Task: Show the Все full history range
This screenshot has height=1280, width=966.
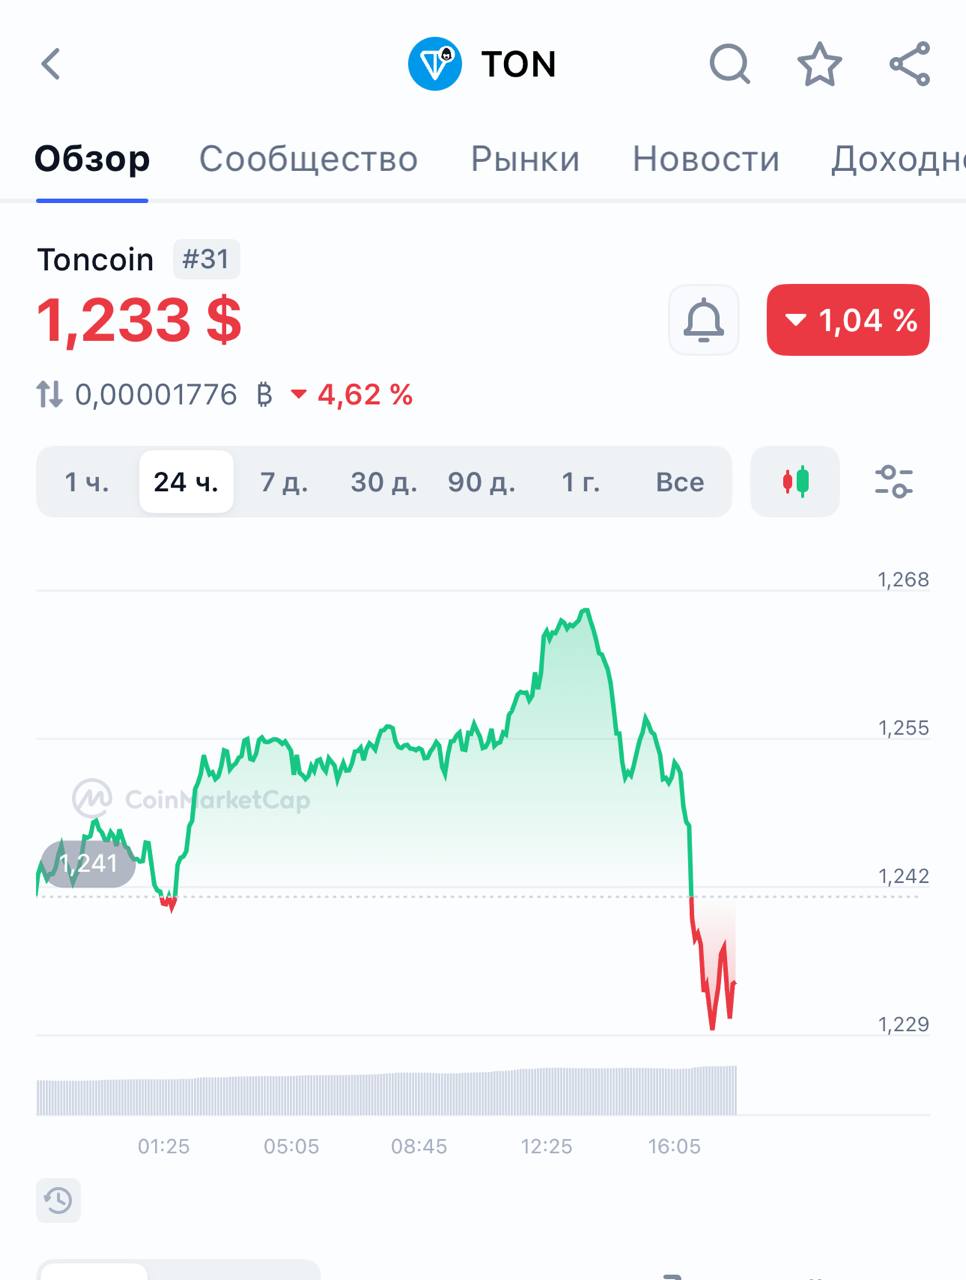Action: [679, 482]
